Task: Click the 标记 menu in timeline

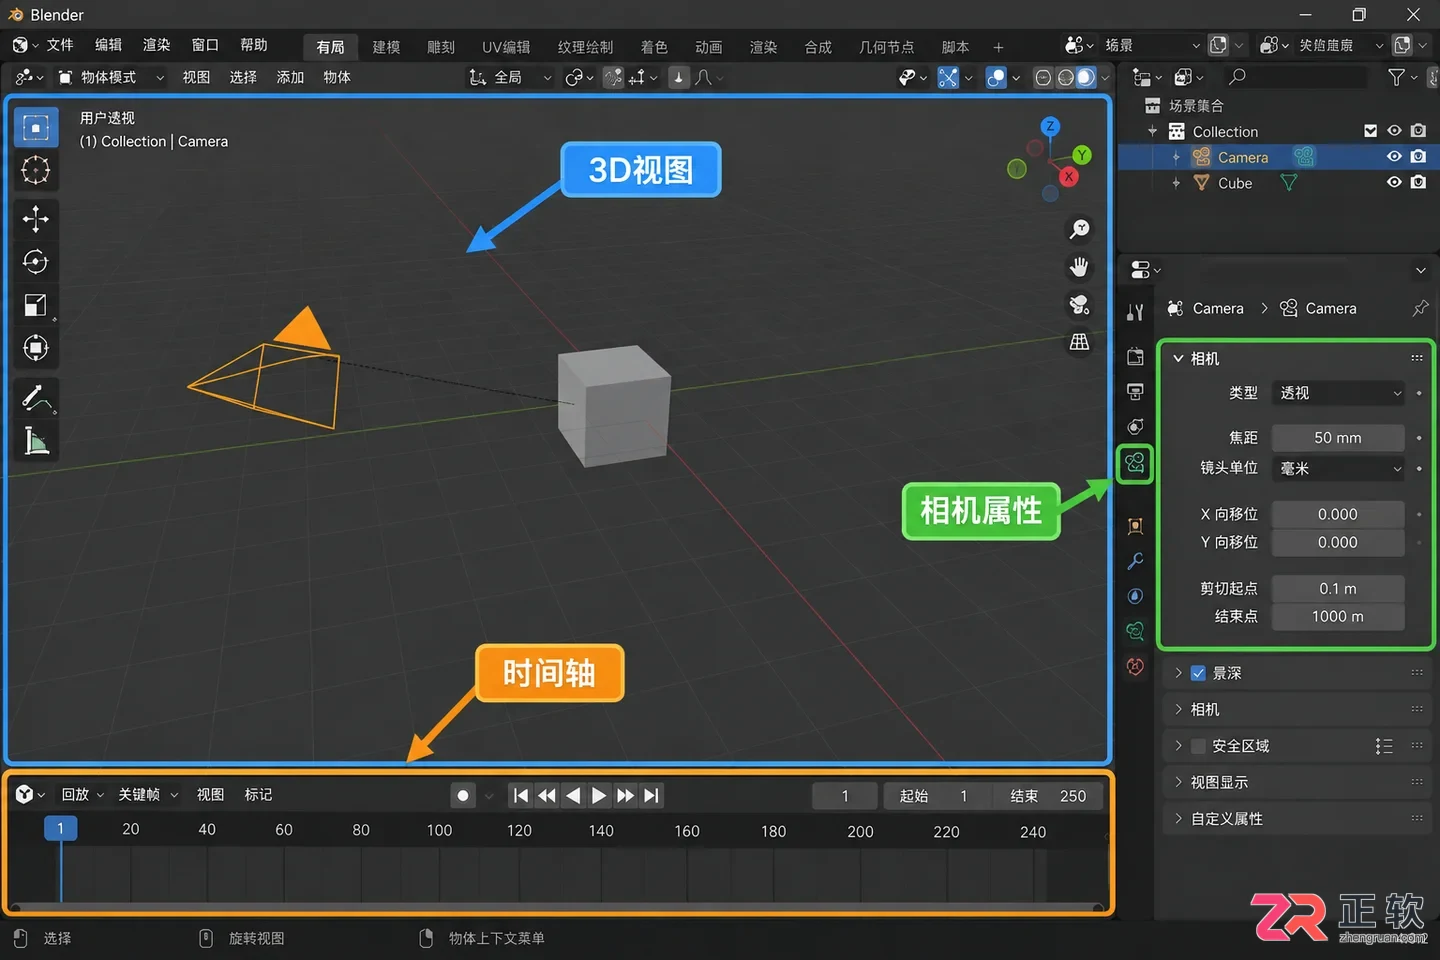Action: pos(258,794)
